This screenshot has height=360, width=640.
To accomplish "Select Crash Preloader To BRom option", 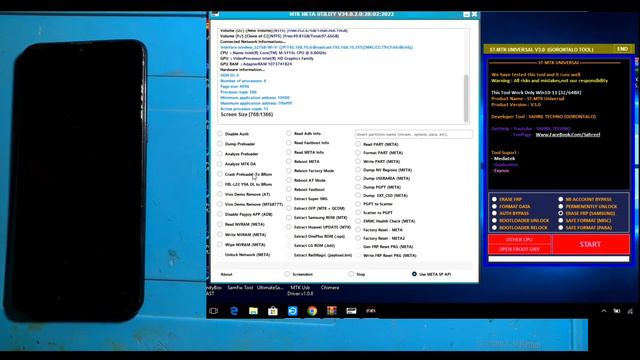I will [245, 174].
